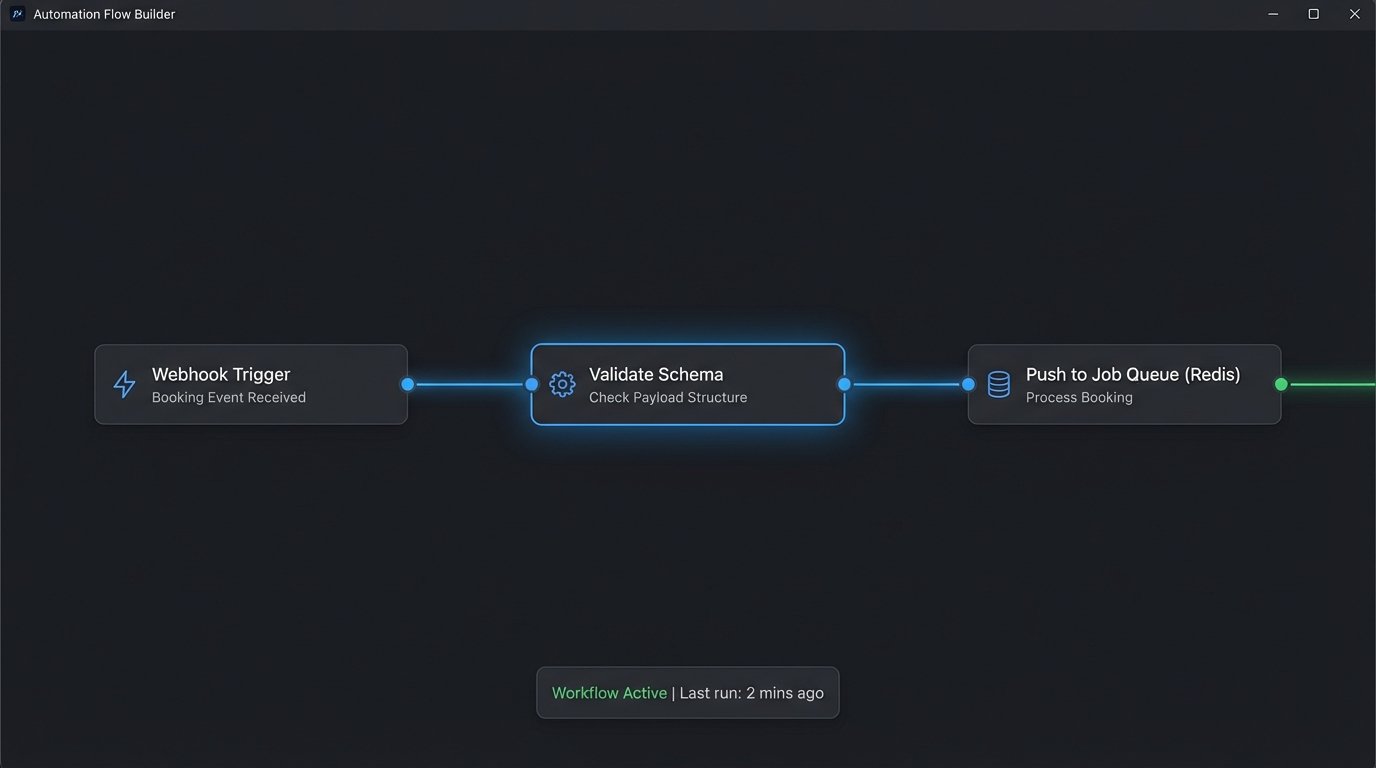The width and height of the screenshot is (1376, 768).
Task: Select the Redis database icon
Action: point(998,384)
